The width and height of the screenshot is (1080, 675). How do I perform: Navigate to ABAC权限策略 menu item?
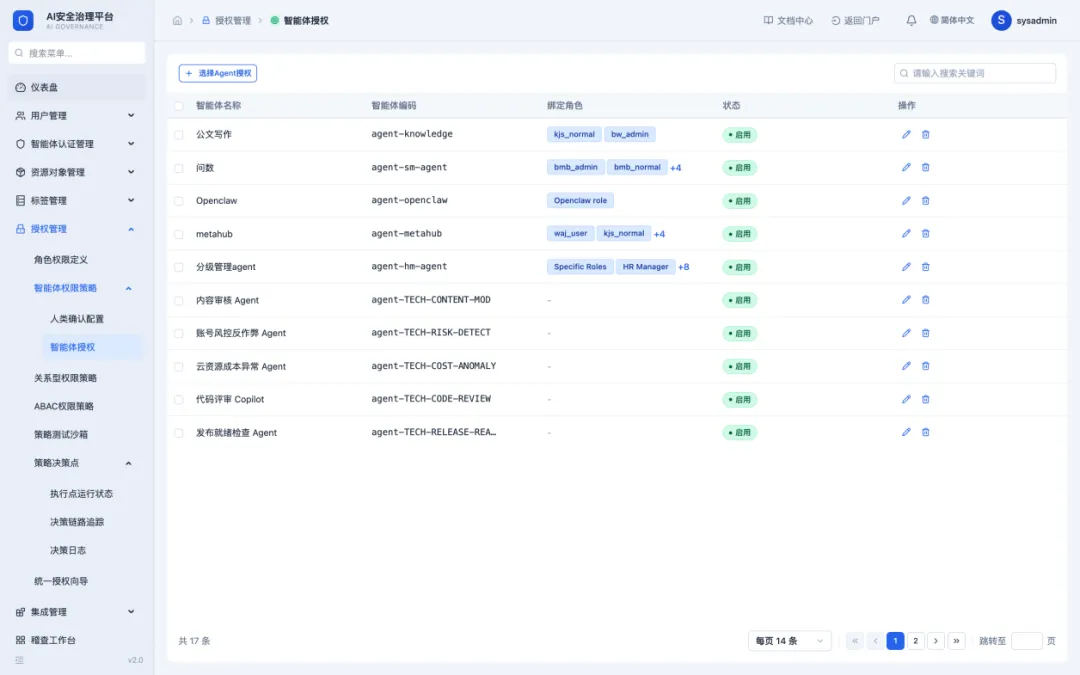pyautogui.click(x=65, y=406)
